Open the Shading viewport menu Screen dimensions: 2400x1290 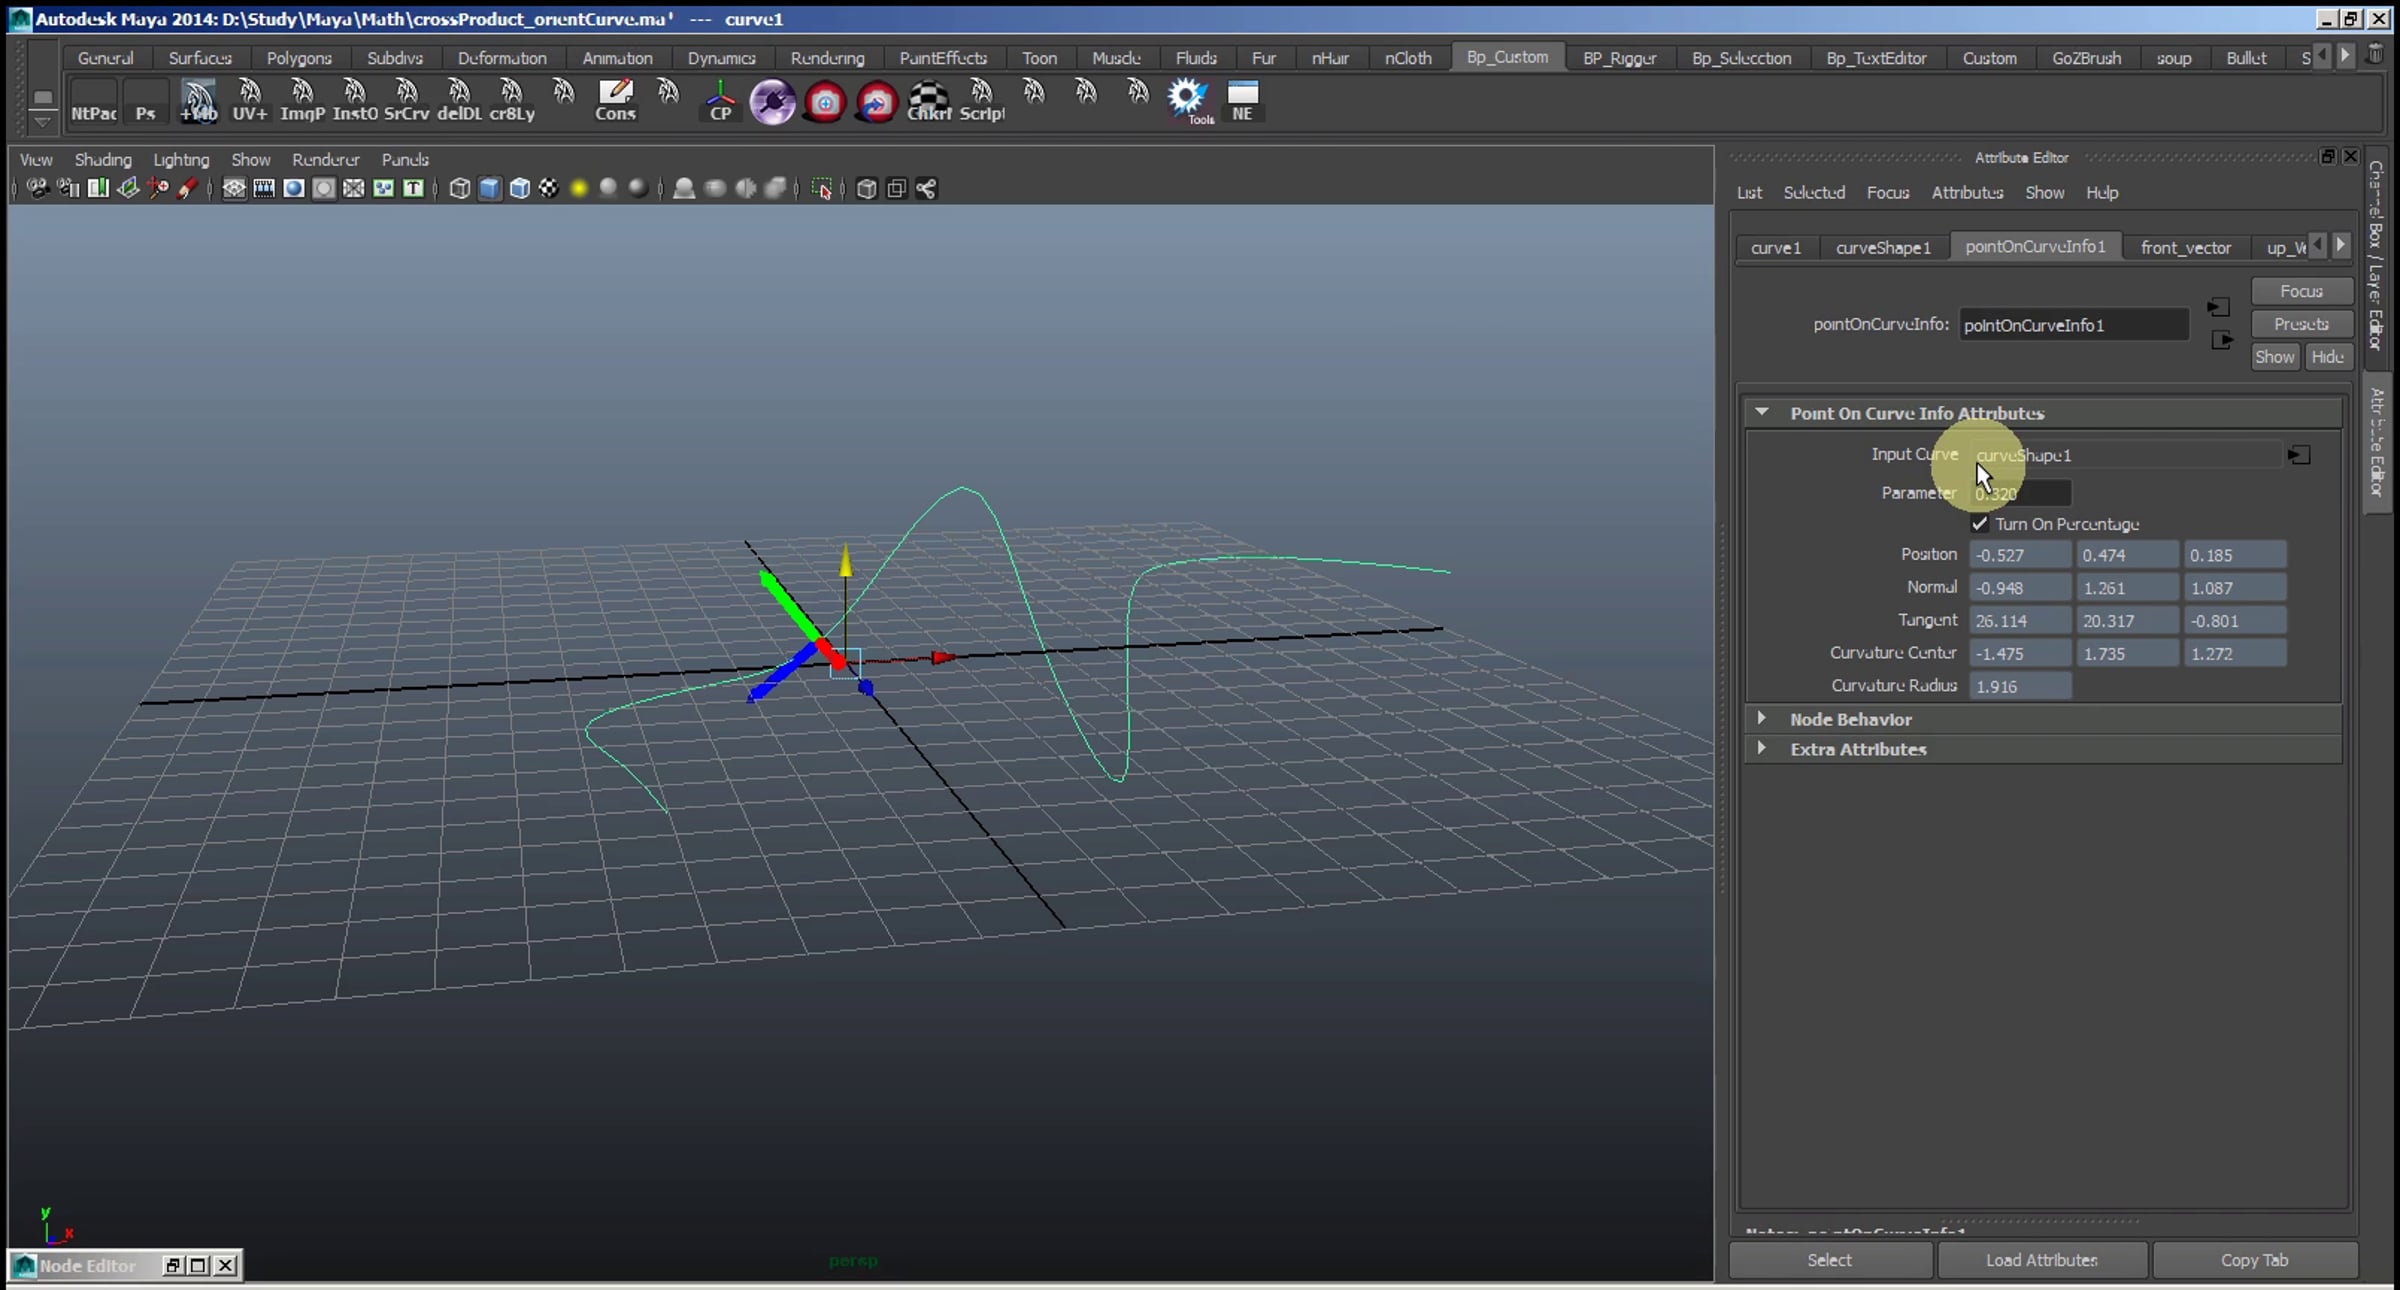pos(102,160)
